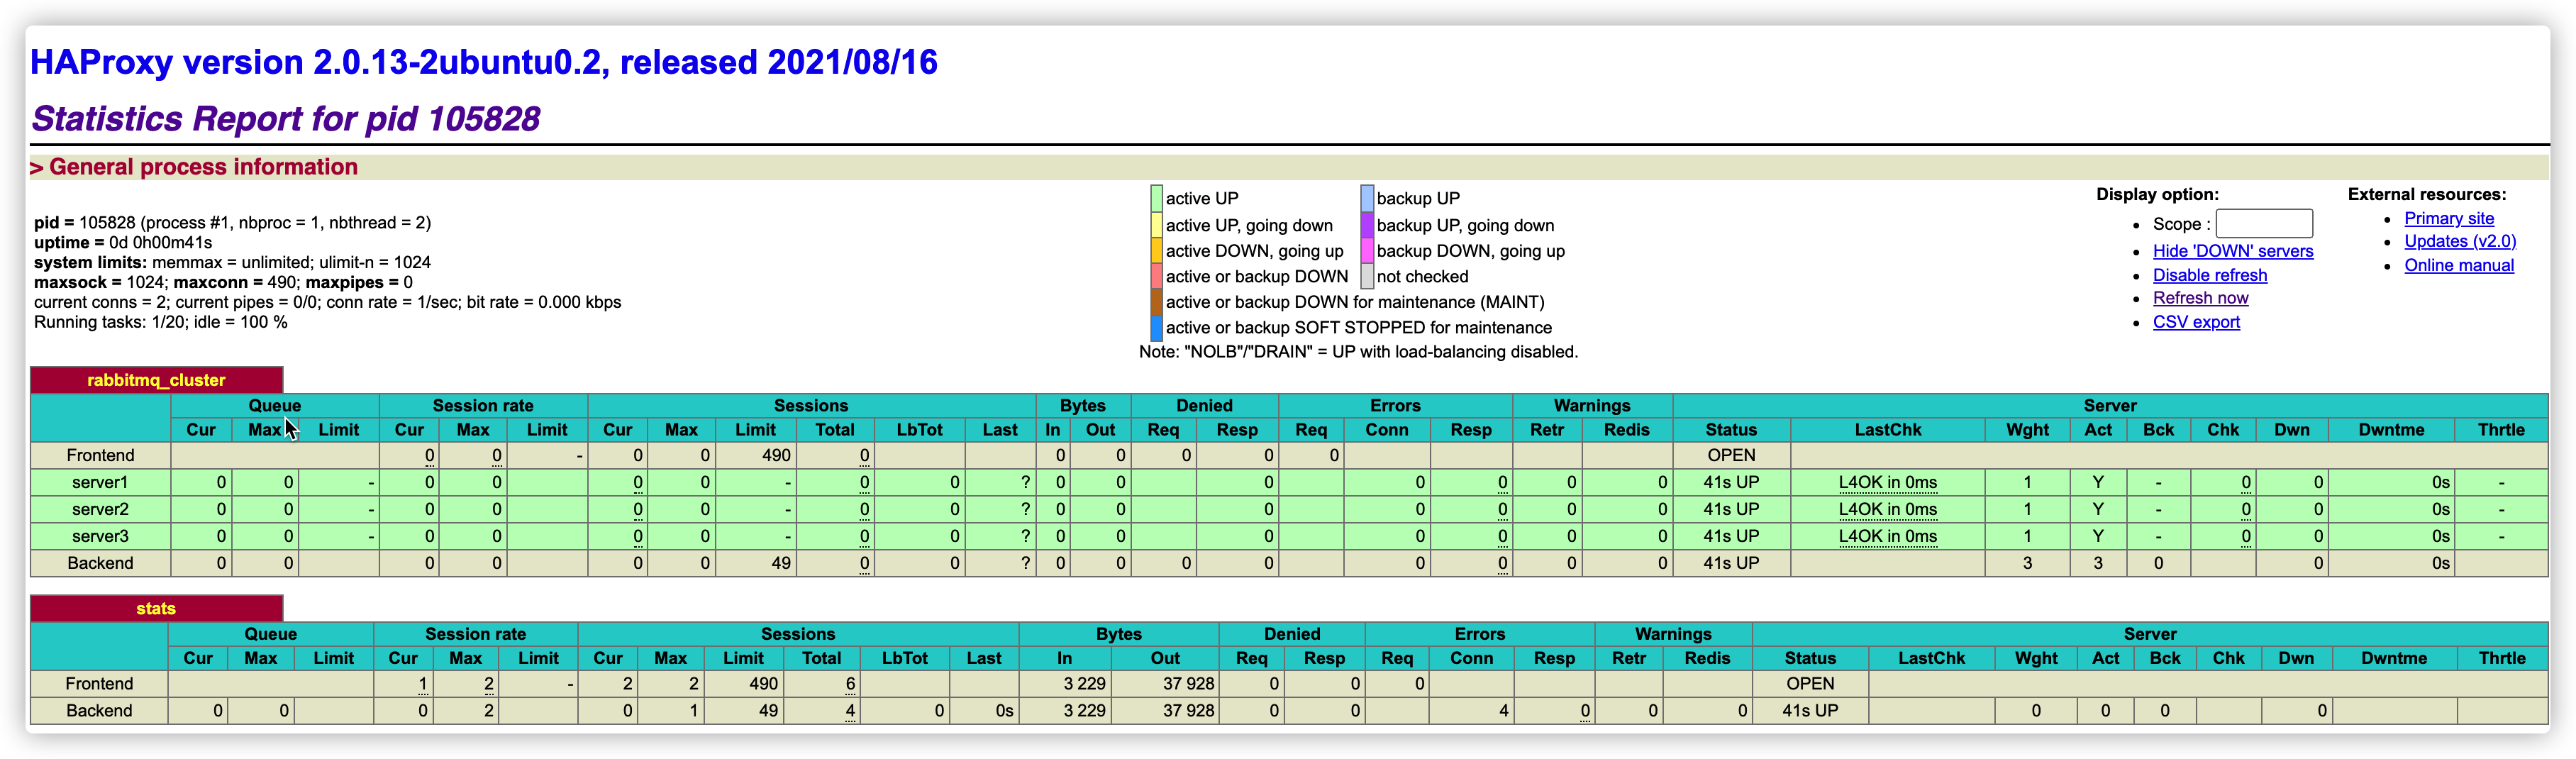Viewport: 2576px width, 759px height.
Task: Open the Primary site link
Action: click(x=2449, y=218)
